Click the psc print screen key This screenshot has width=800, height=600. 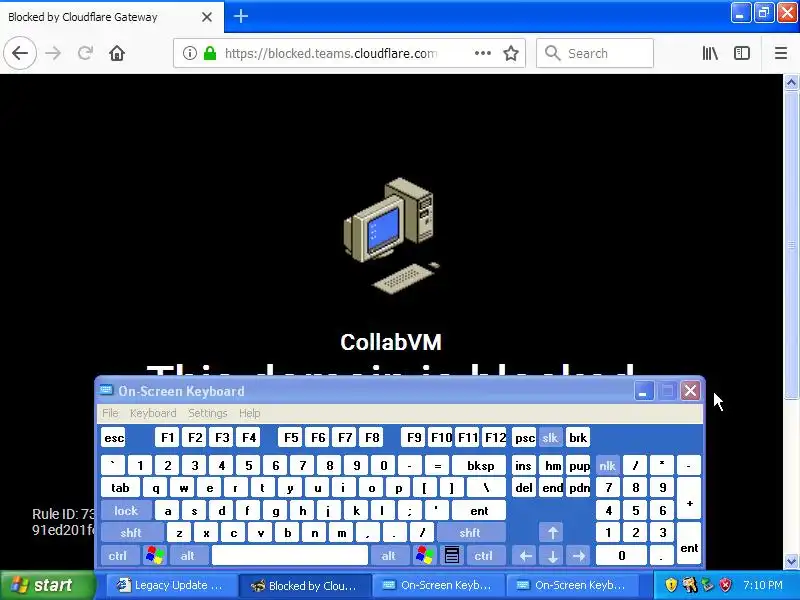click(x=524, y=438)
